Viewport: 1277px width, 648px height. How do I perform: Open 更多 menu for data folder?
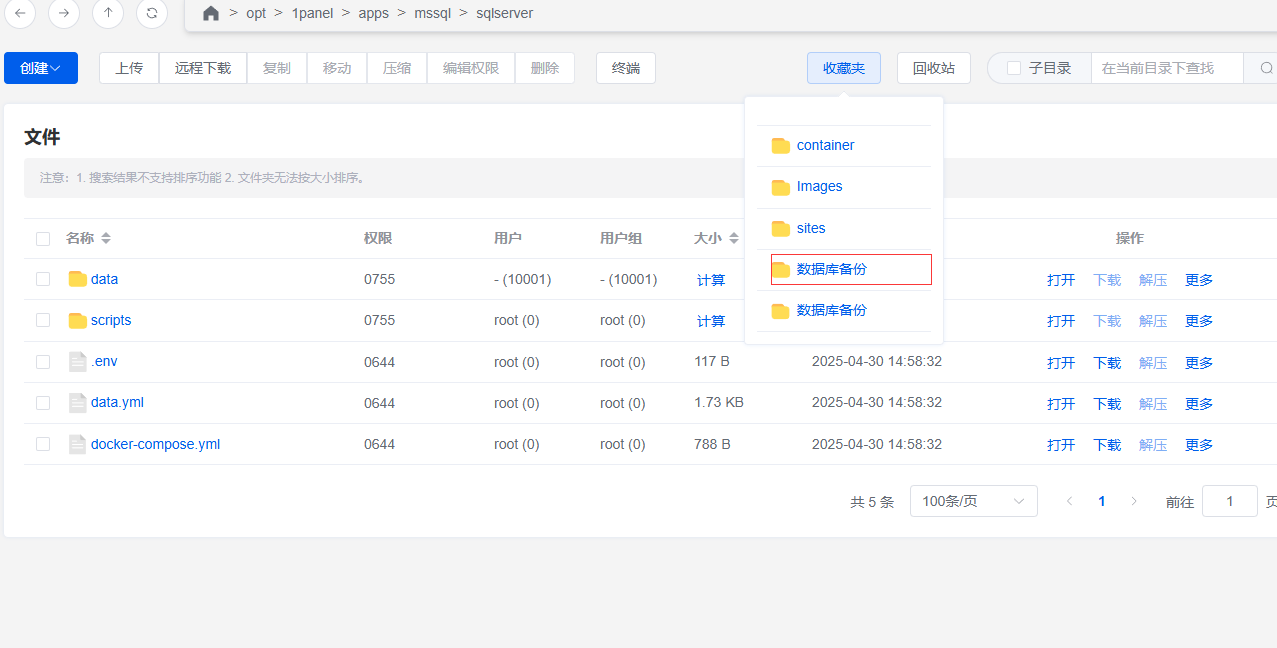pyautogui.click(x=1199, y=280)
